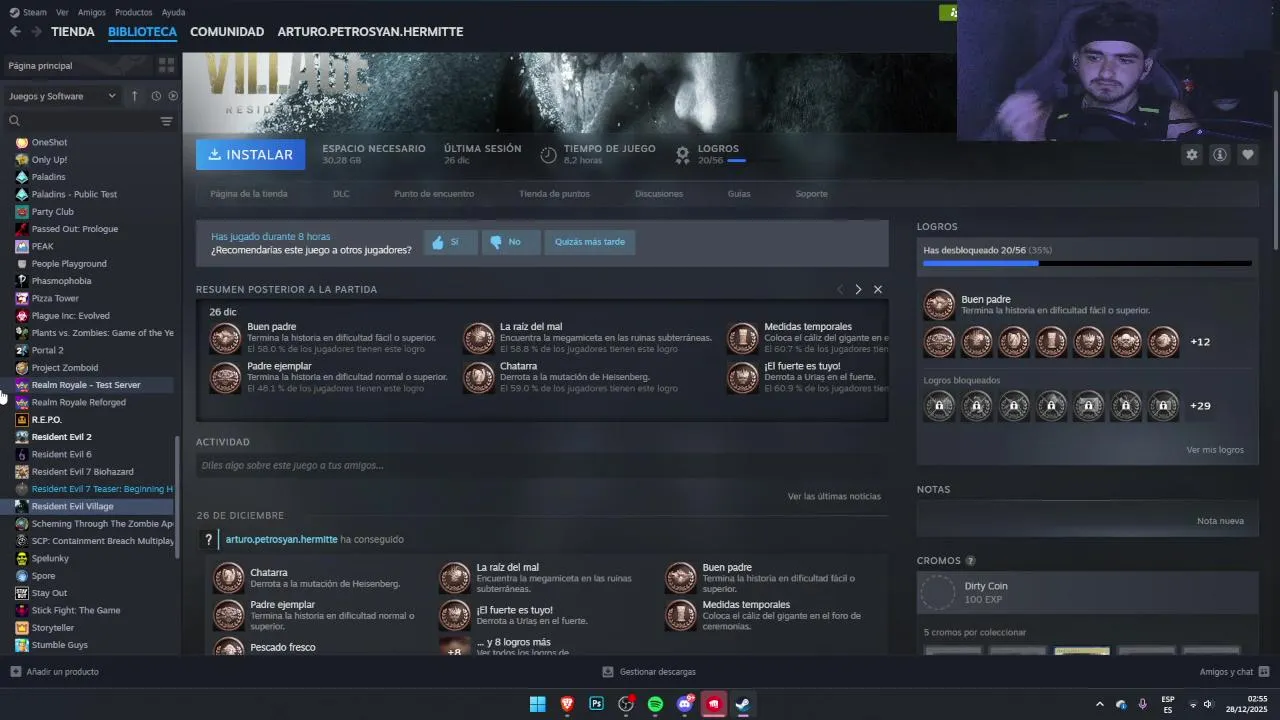
Task: Click the Steam taskbar icon
Action: coord(743,704)
